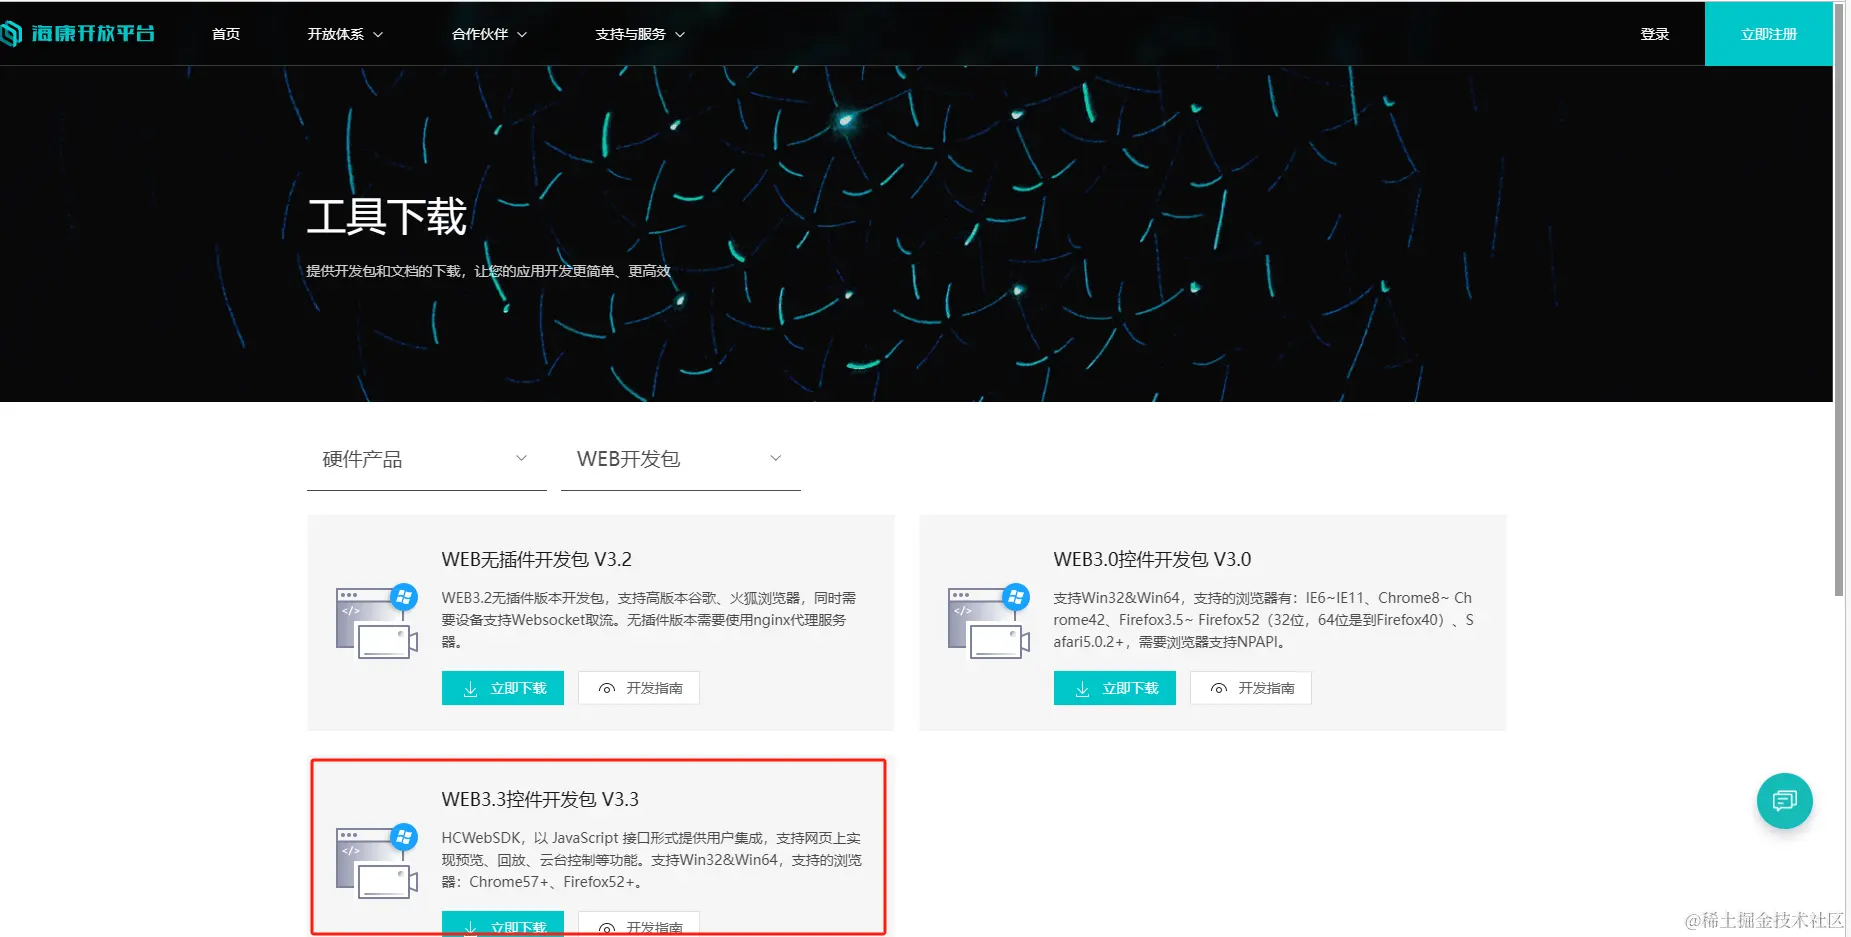Open the floating chat support icon
This screenshot has width=1851, height=937.
coord(1784,801)
